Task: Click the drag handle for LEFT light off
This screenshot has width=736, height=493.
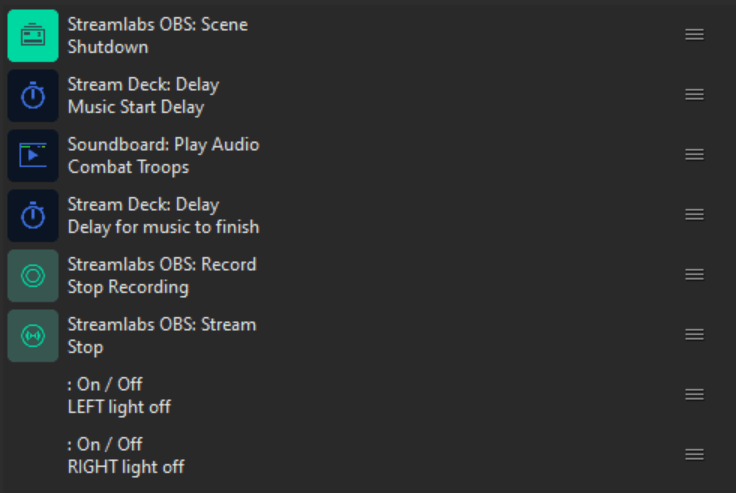Action: (694, 395)
